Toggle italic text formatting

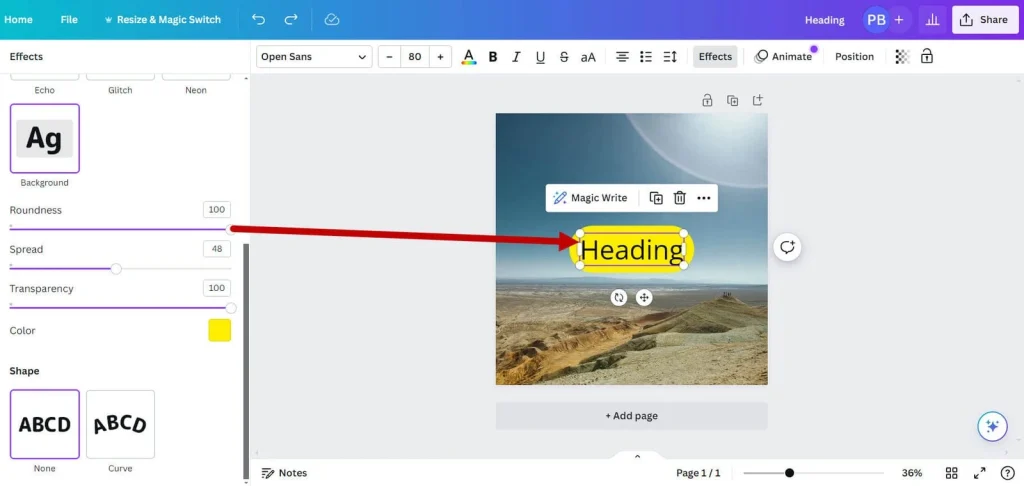(516, 57)
